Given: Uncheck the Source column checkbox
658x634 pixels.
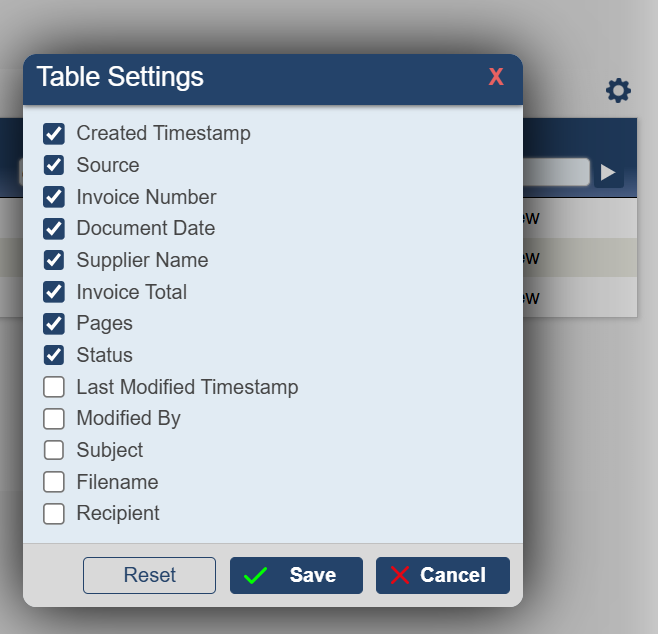Looking at the screenshot, I should (x=54, y=165).
